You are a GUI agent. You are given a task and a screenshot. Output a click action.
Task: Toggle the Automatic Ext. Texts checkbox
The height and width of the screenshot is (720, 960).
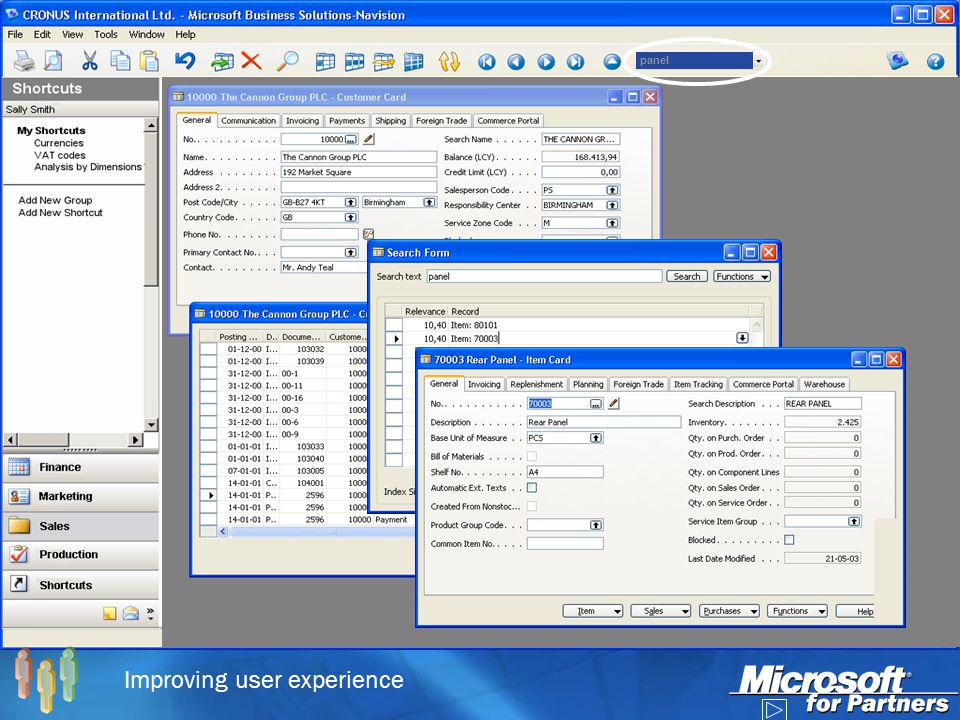pos(532,488)
